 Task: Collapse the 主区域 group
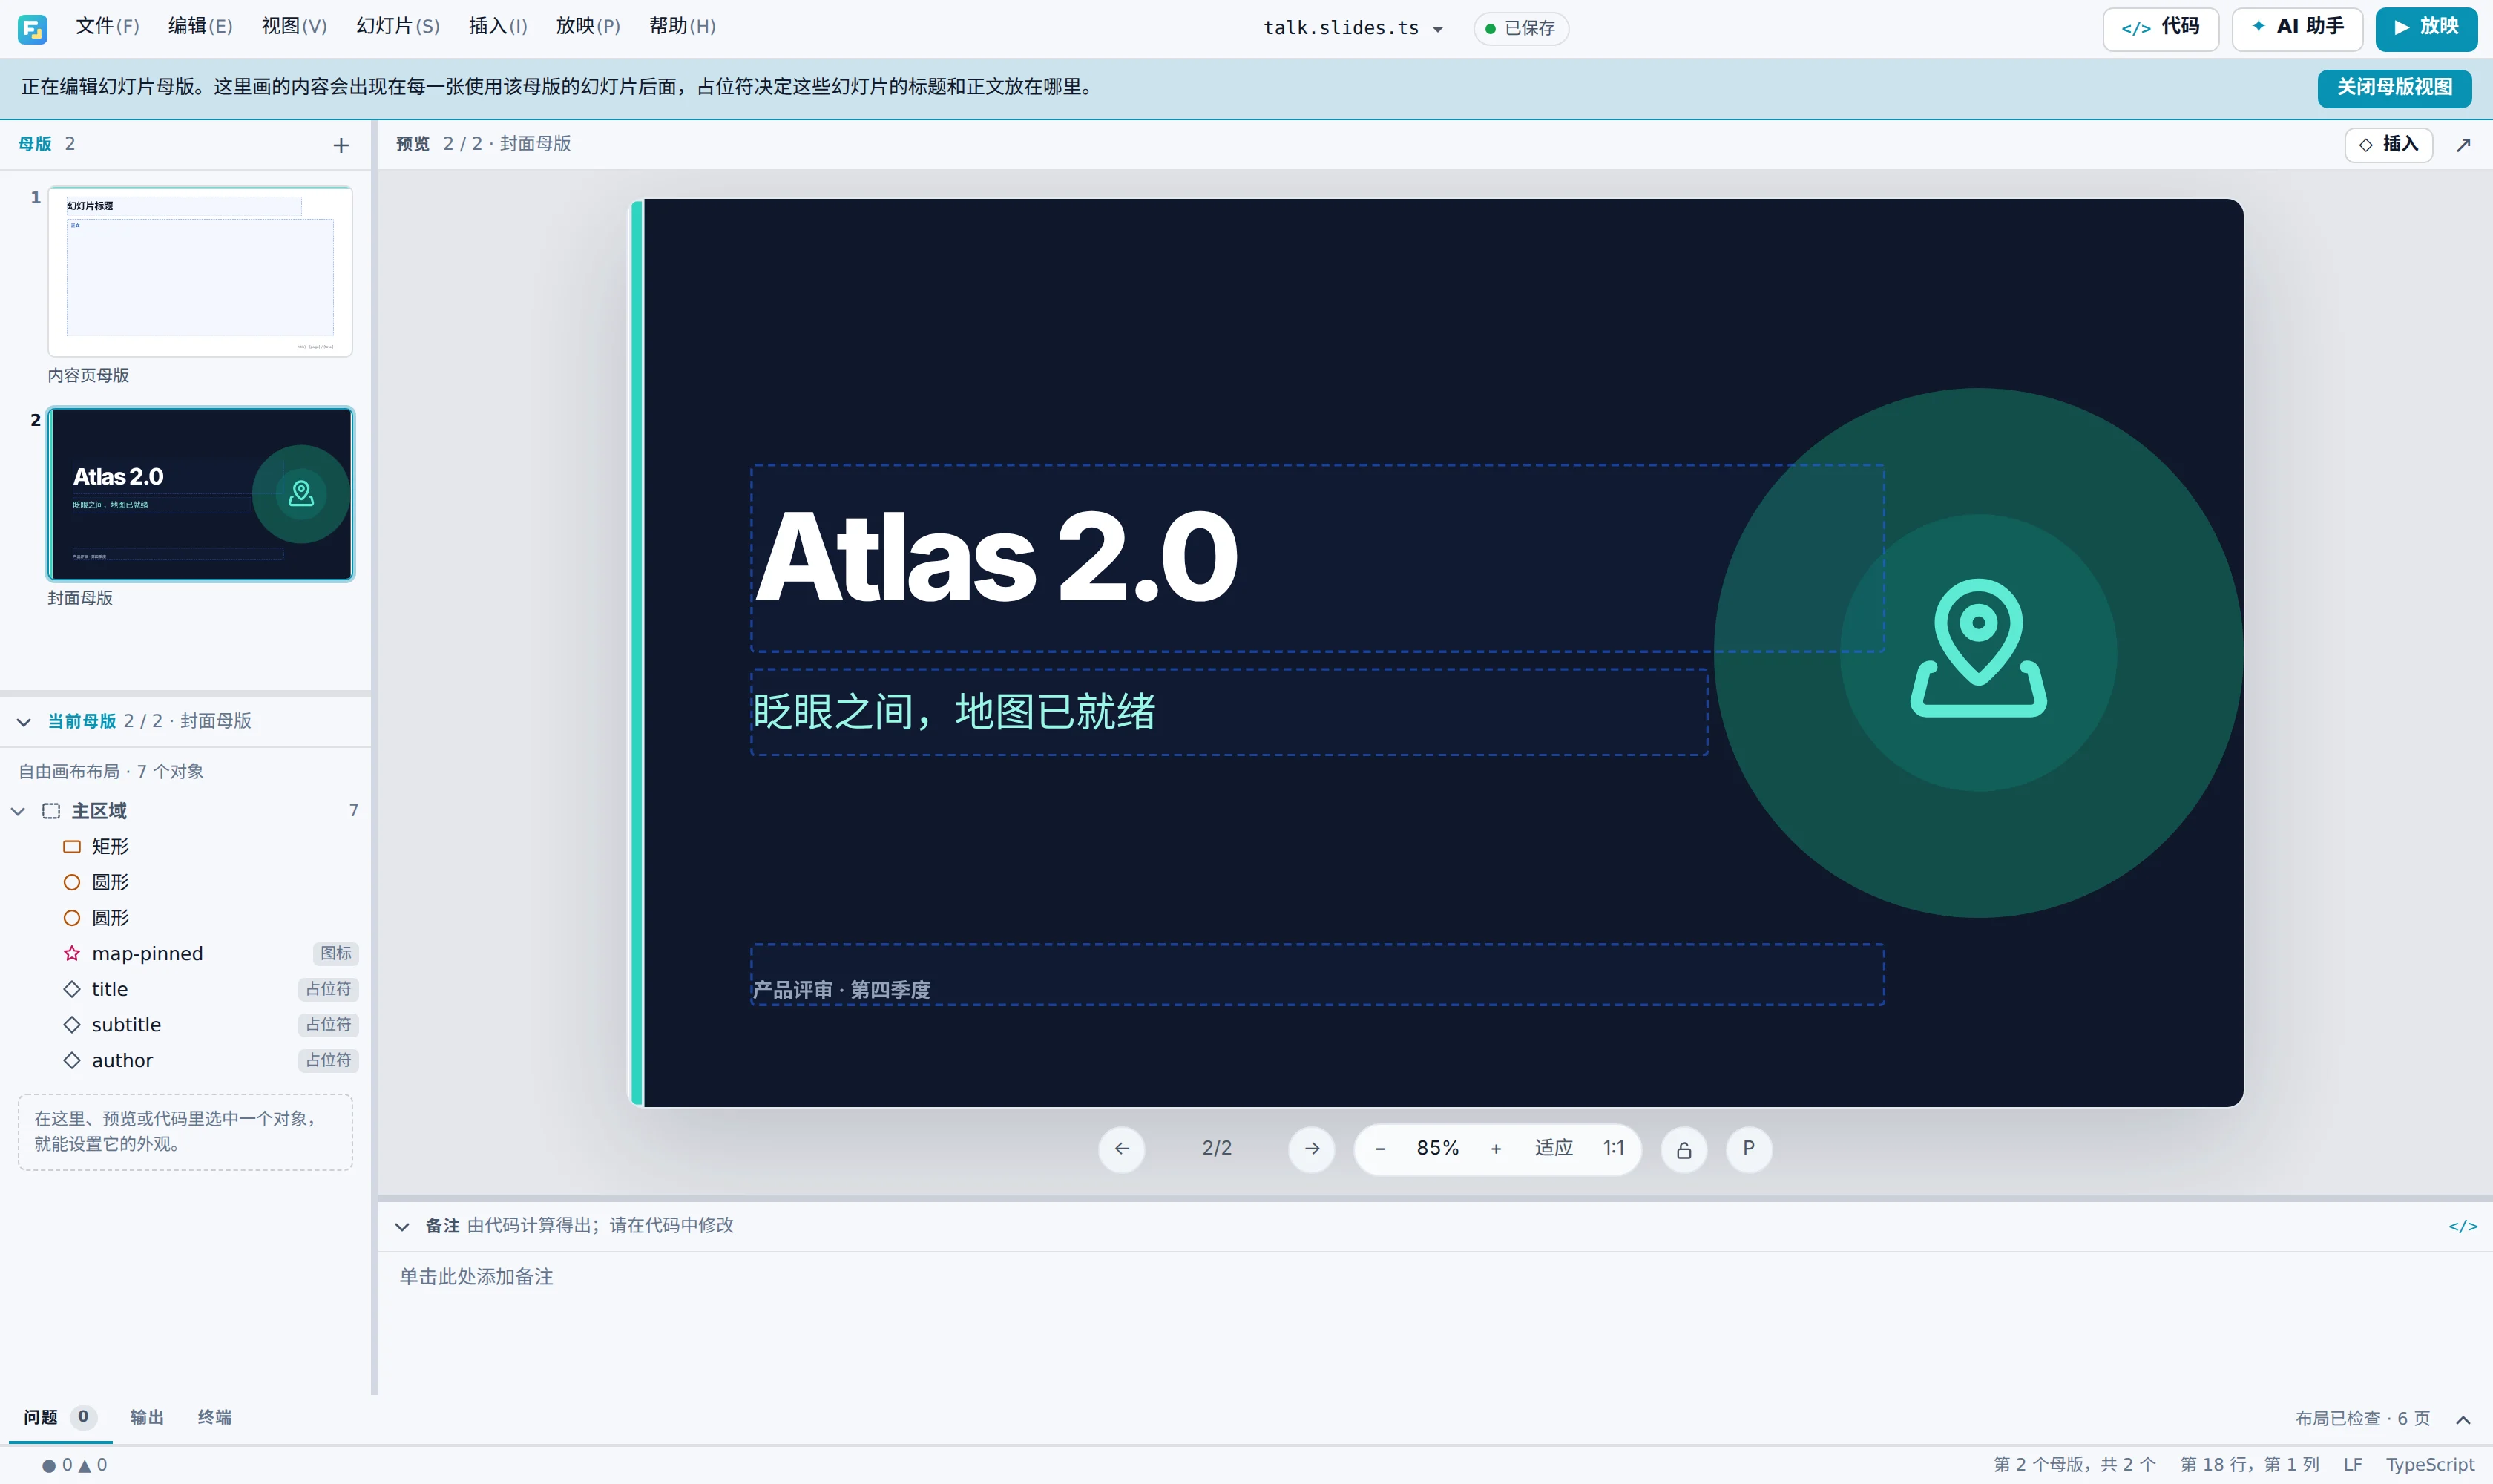18,811
